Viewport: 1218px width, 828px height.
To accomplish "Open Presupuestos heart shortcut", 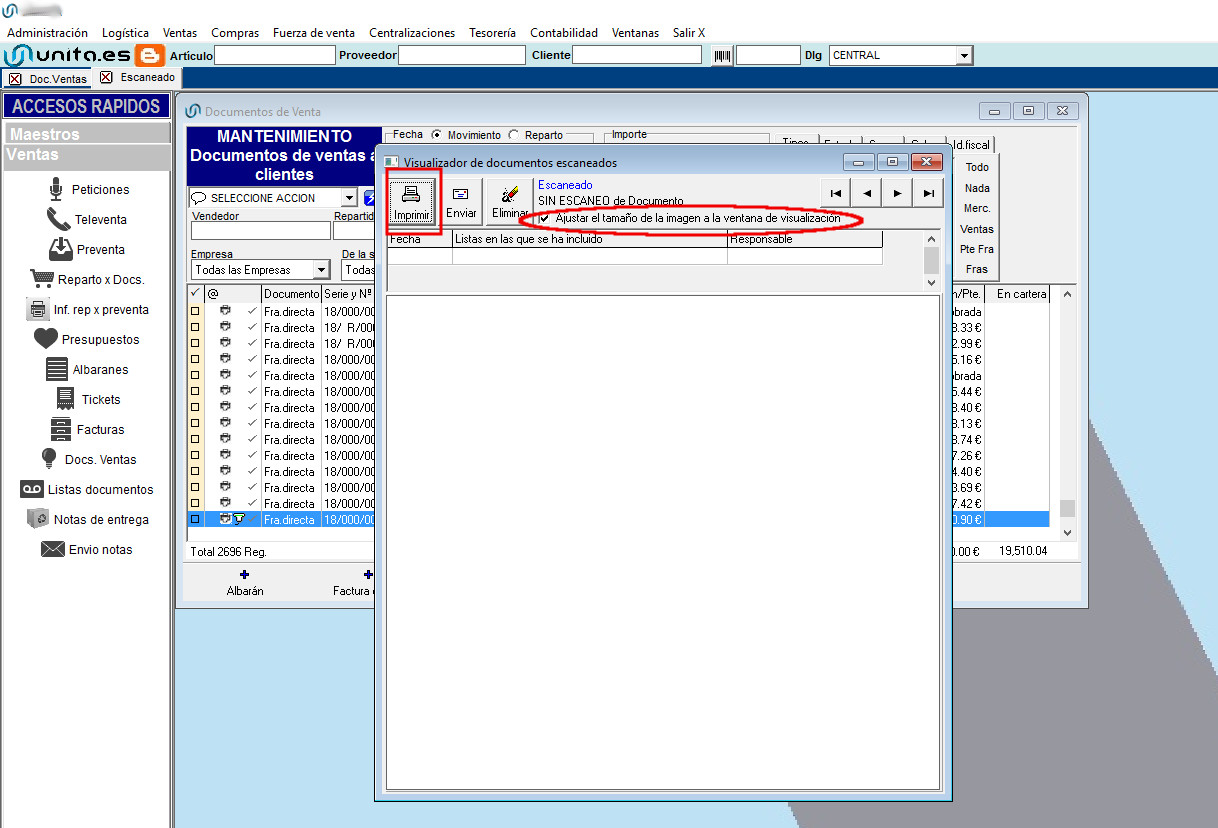I will [x=87, y=339].
